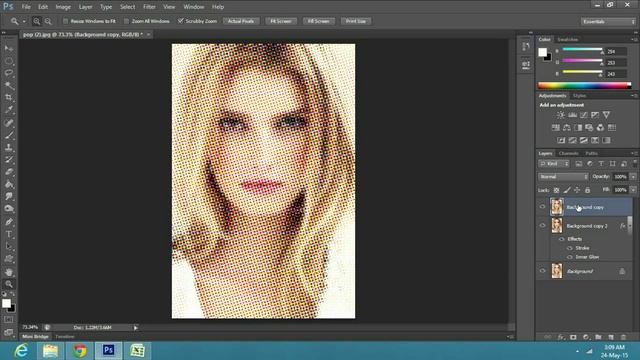
Task: Select the Hand tool
Action: tap(9, 272)
